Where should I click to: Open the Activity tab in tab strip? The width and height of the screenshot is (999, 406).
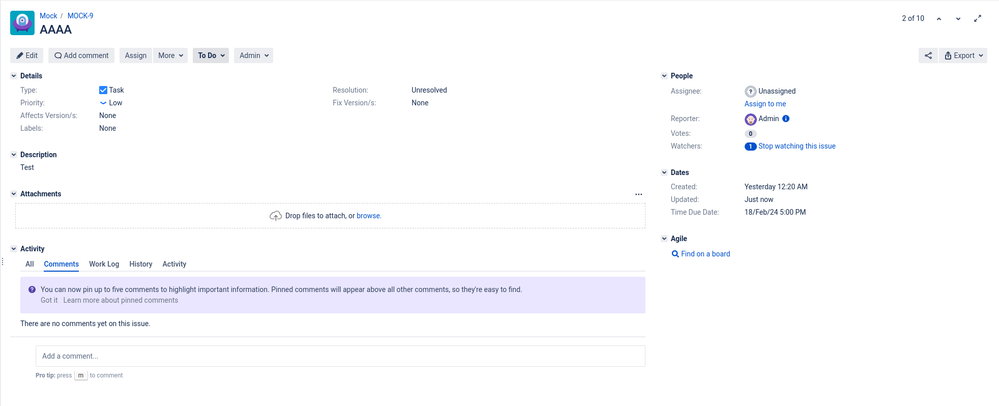coord(174,264)
